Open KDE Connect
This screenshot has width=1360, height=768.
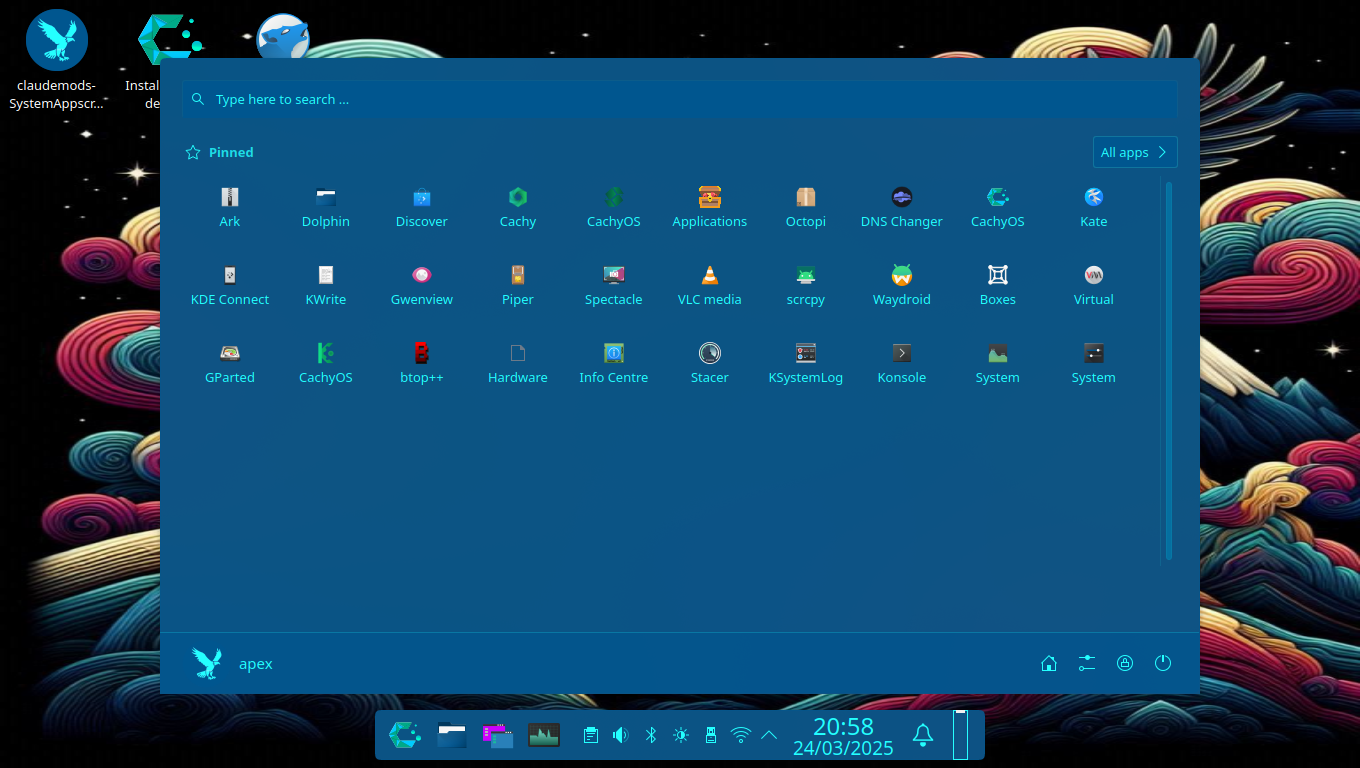pyautogui.click(x=230, y=285)
